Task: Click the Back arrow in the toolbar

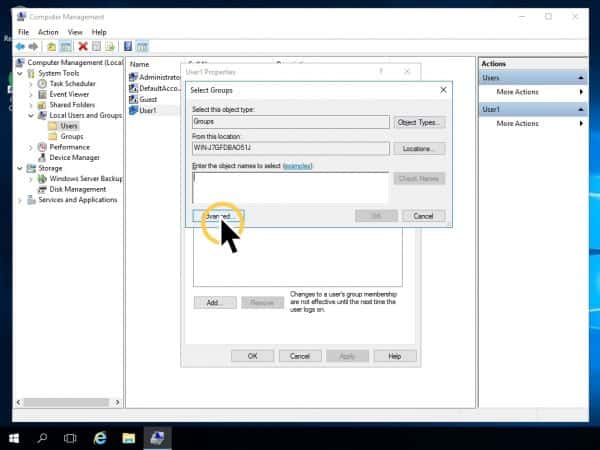Action: [x=20, y=46]
